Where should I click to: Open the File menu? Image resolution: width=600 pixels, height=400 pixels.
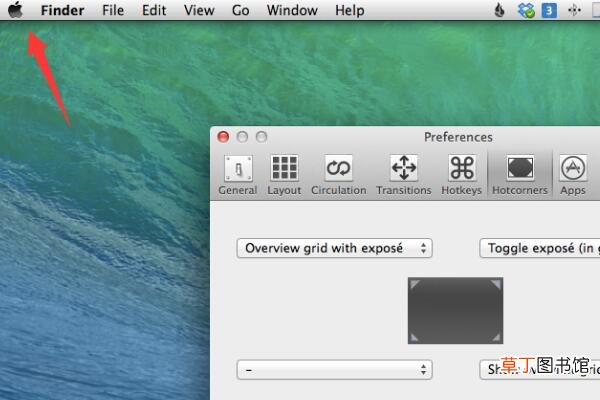click(x=113, y=10)
